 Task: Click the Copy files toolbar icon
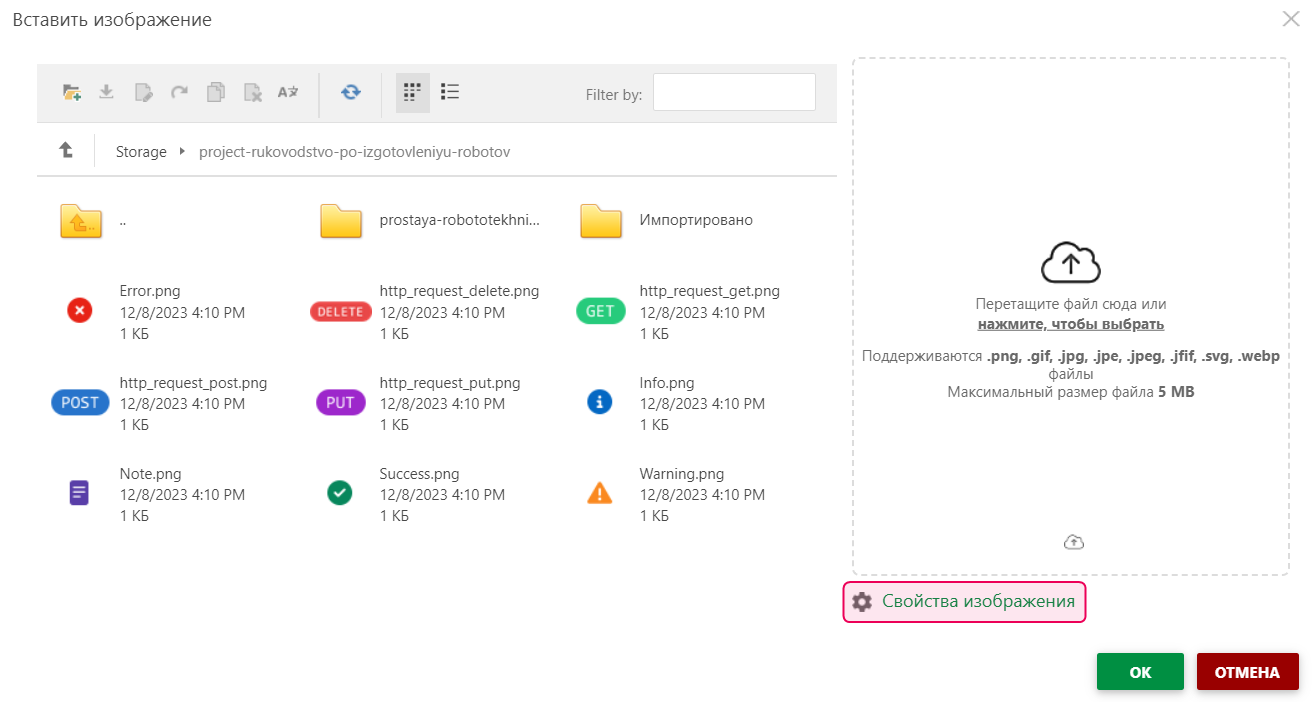215,92
